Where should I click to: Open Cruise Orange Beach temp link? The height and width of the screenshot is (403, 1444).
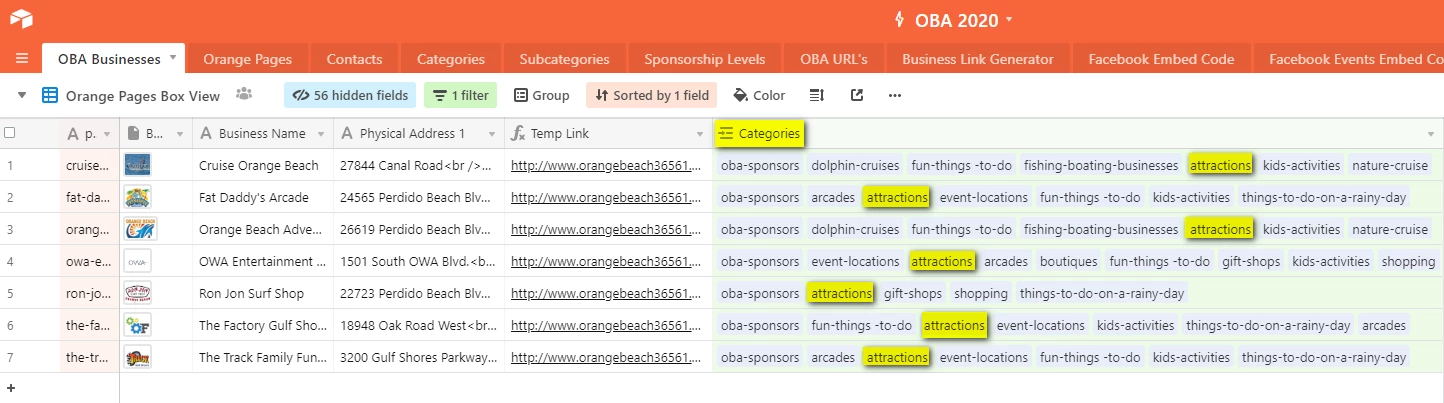606,166
